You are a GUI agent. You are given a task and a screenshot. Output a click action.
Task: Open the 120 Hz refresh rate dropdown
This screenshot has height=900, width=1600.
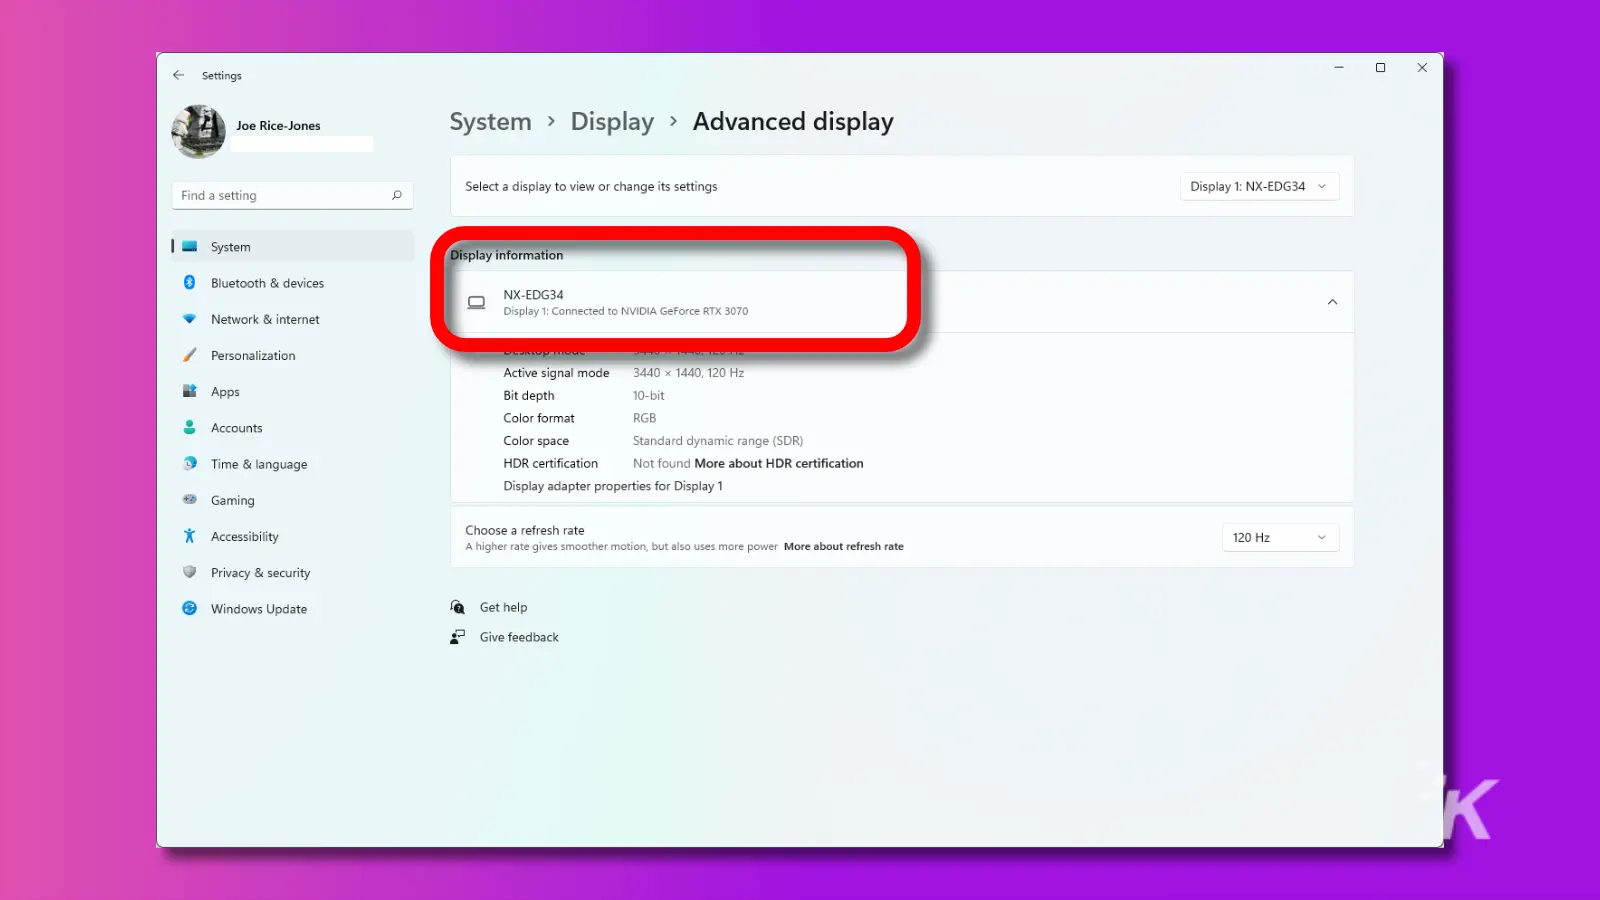1280,537
